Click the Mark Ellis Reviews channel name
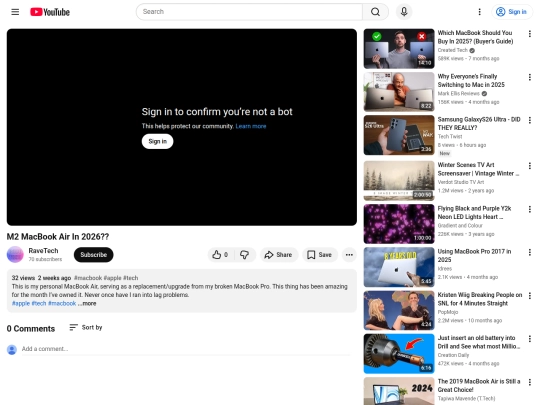 click(x=458, y=94)
